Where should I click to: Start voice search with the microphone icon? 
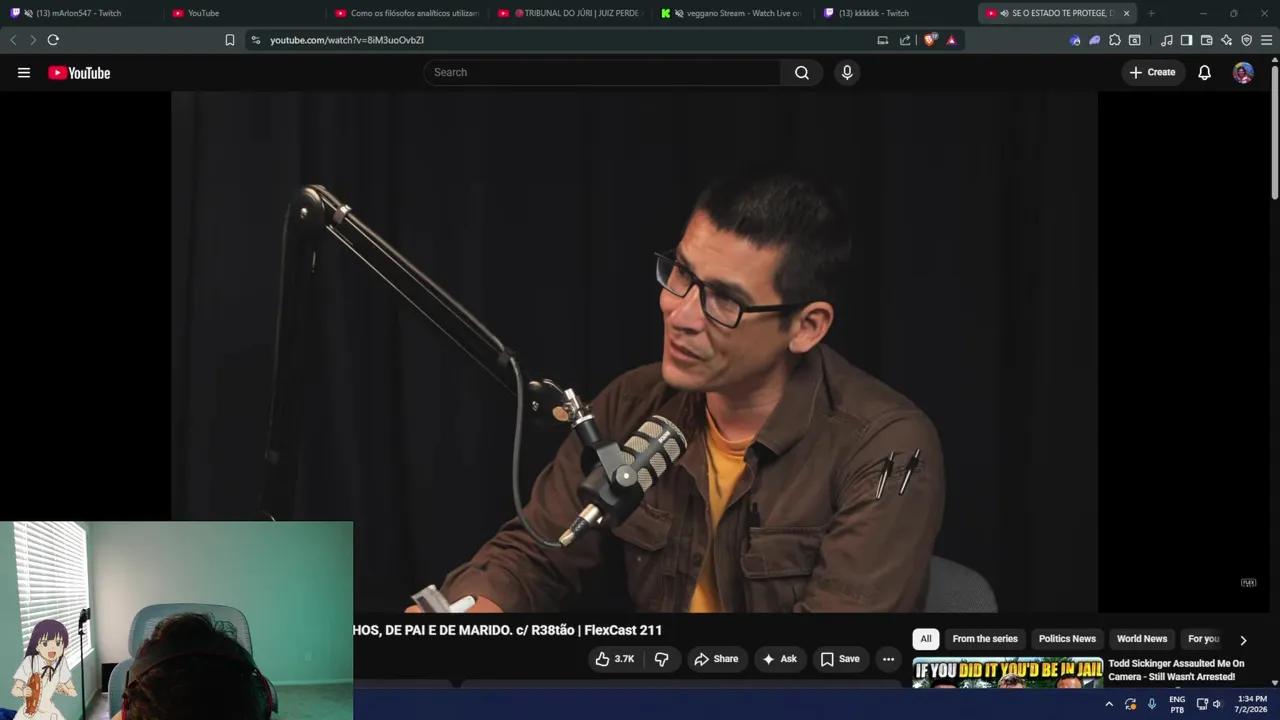click(847, 72)
